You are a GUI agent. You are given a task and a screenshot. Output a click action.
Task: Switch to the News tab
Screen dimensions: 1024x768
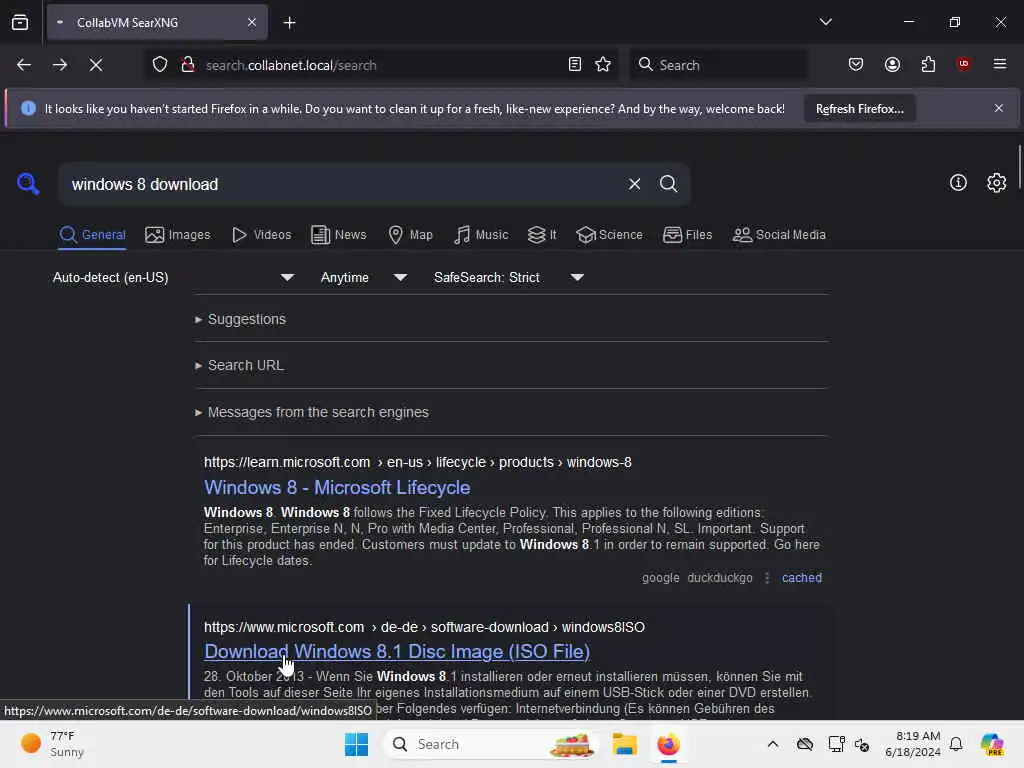(339, 235)
